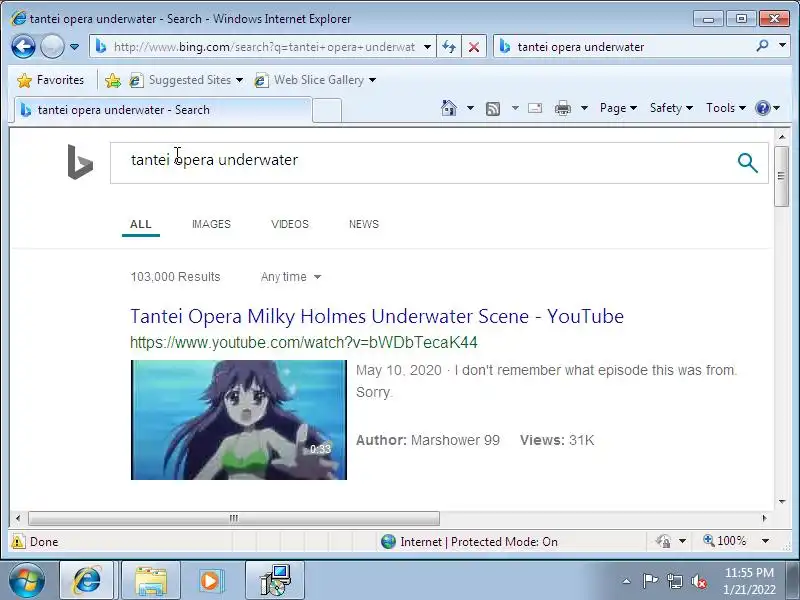800x600 pixels.
Task: Print the page with the printer icon
Action: tap(563, 108)
